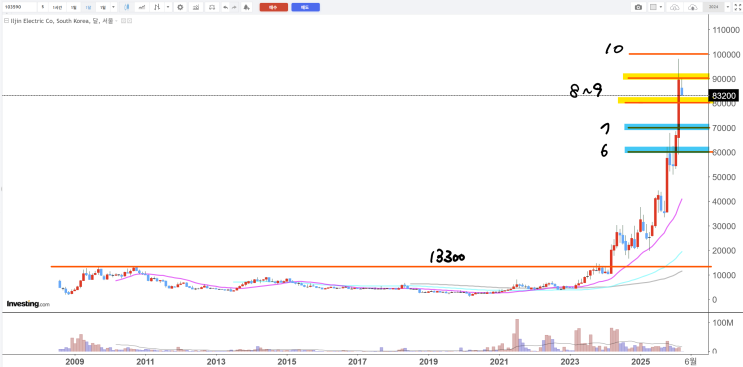
Task: Open the chart style dropdown arrow
Action: coord(168,7)
